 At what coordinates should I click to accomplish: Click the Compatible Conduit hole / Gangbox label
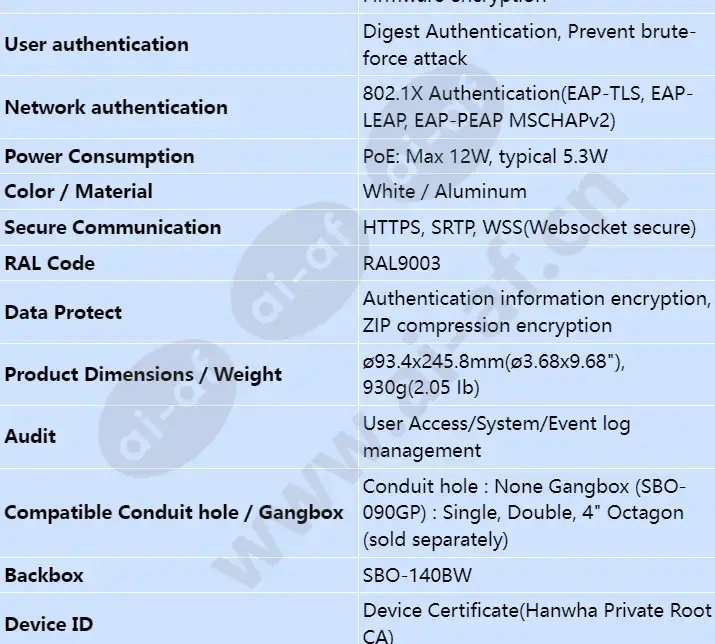coord(174,513)
